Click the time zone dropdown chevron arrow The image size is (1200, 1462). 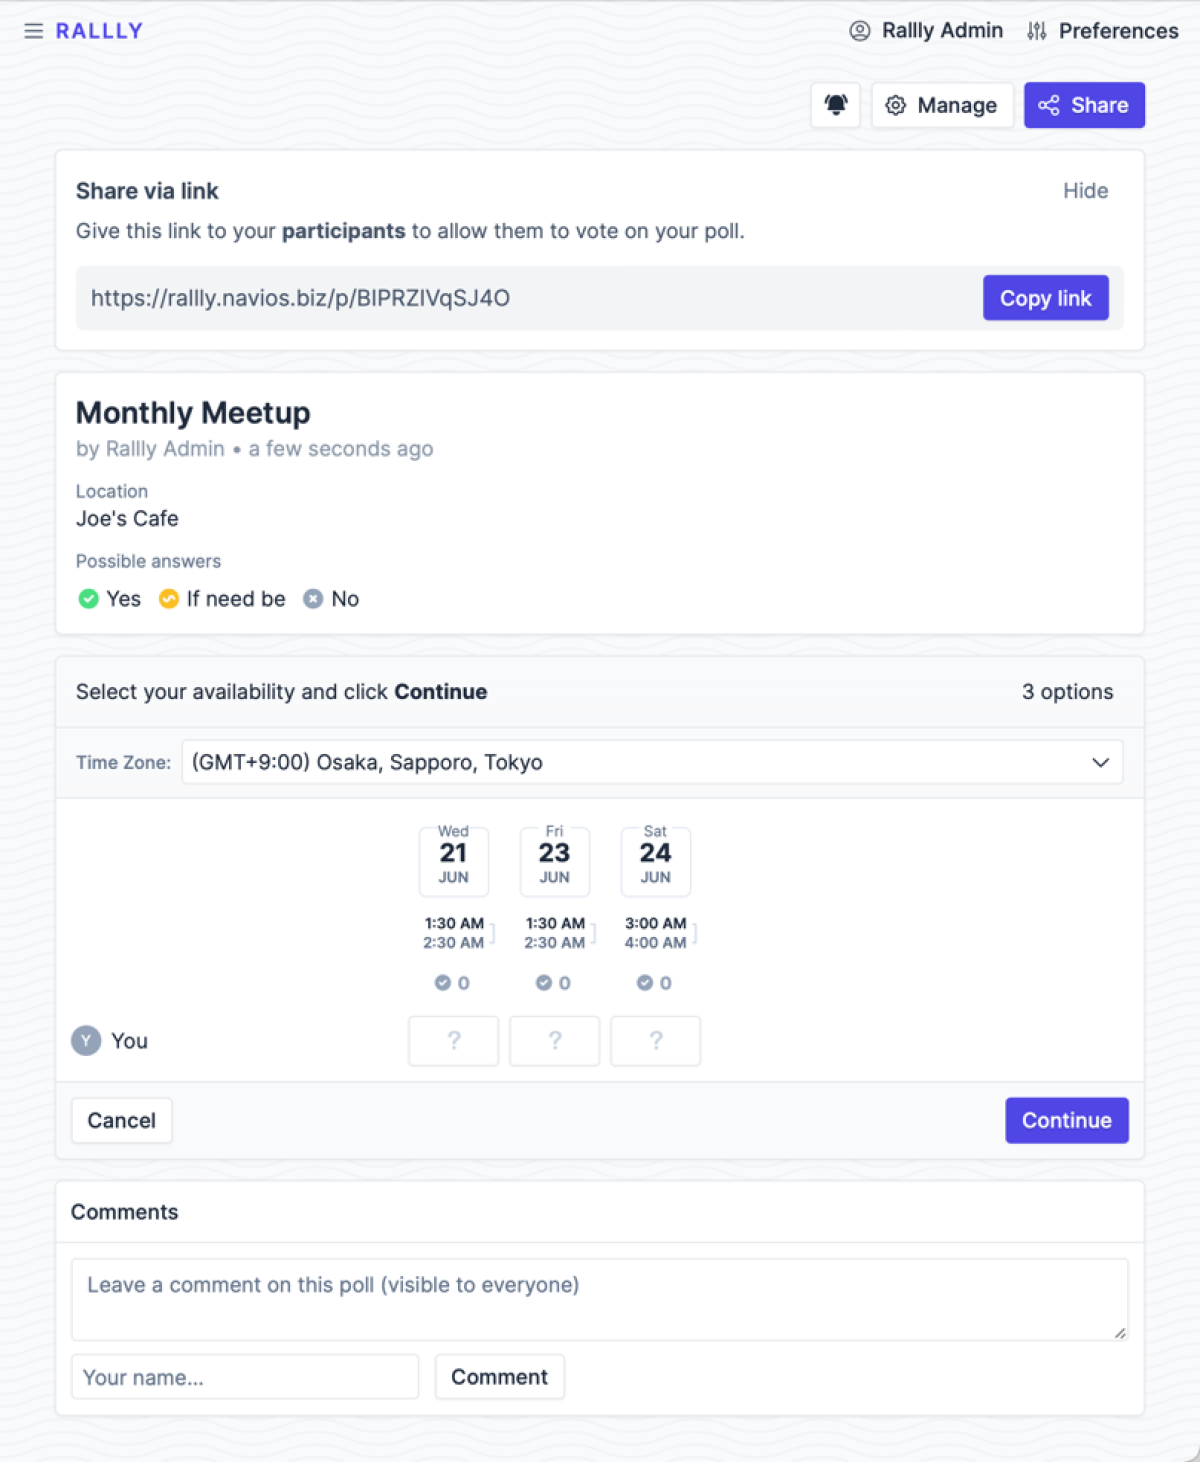[1100, 762]
